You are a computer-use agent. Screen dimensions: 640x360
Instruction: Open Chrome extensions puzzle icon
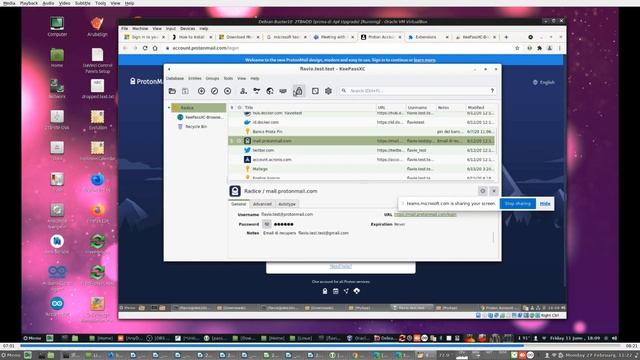540,48
